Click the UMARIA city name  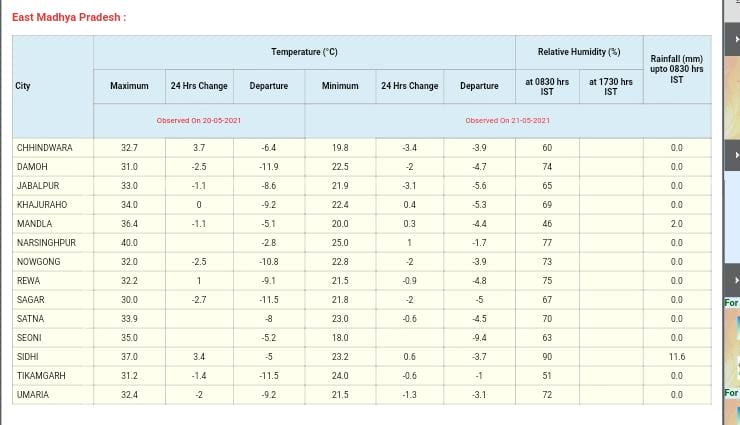point(33,395)
